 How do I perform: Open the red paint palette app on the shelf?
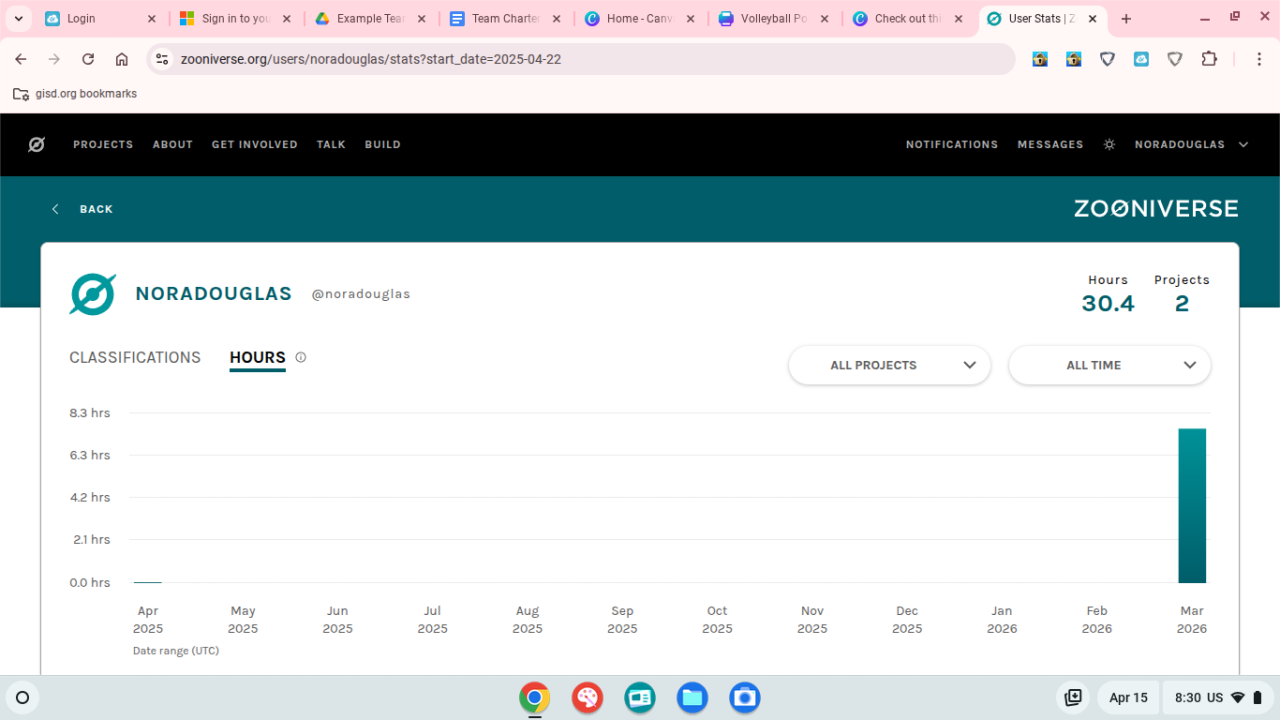click(587, 698)
